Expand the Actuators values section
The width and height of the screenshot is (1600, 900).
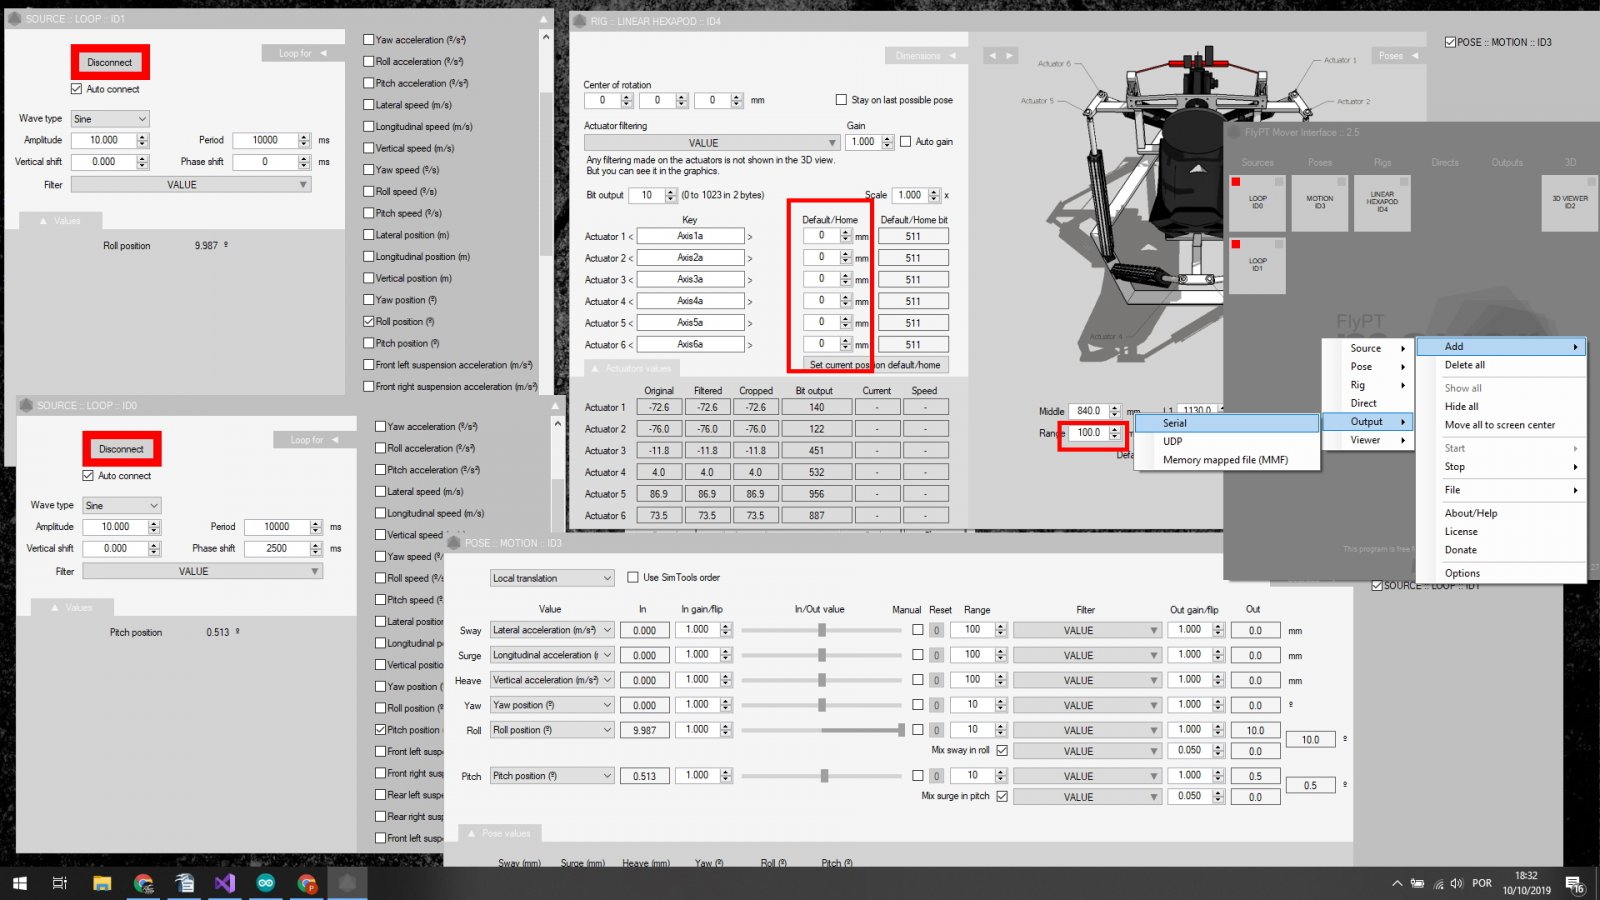(x=630, y=369)
